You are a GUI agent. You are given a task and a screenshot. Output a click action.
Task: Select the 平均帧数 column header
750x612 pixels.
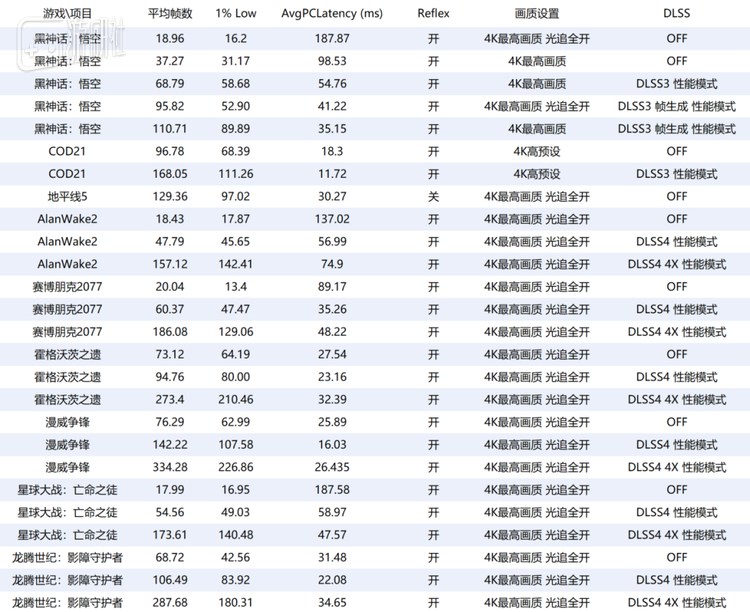169,15
